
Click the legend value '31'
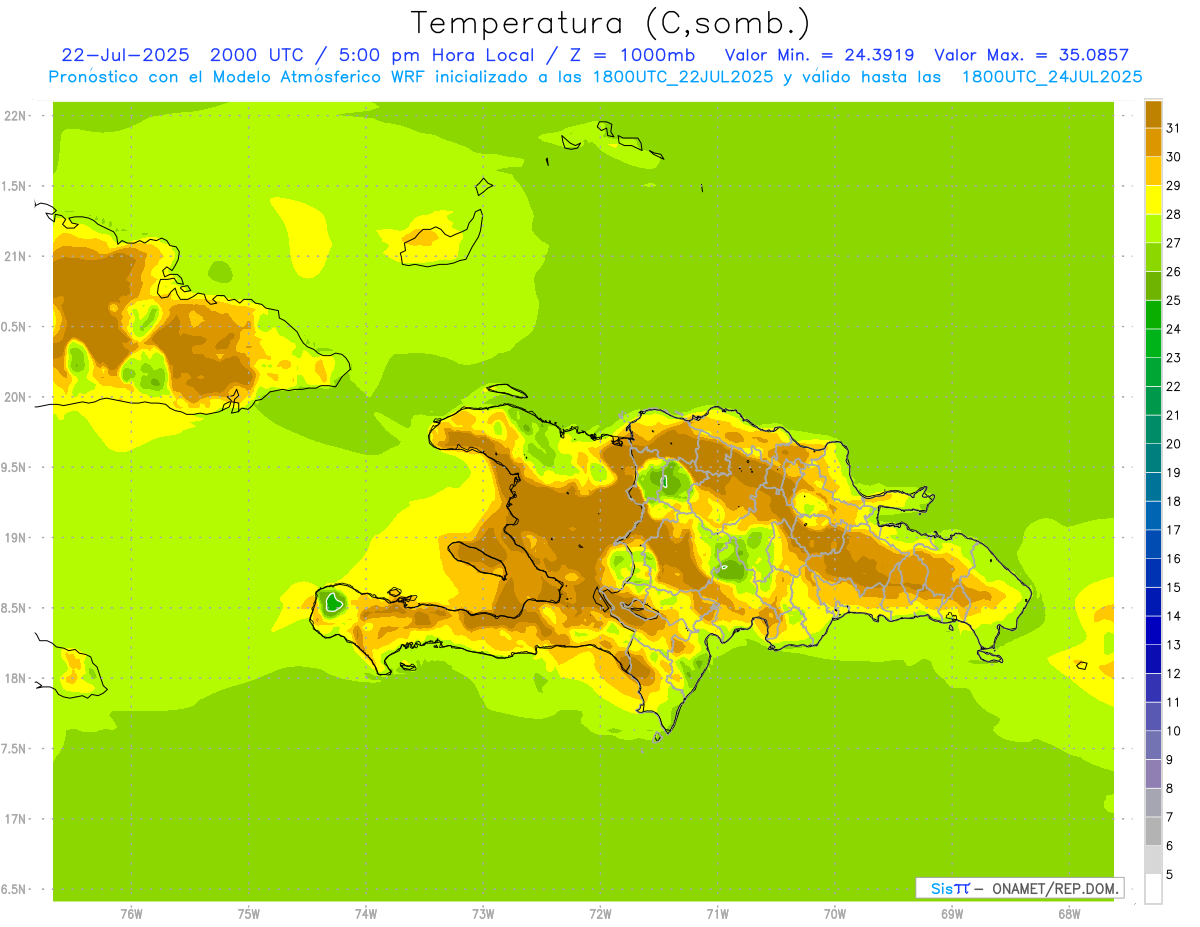1174,128
